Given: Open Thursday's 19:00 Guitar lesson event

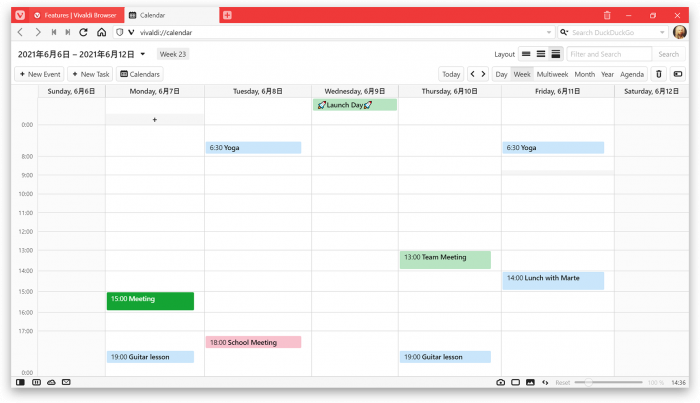Looking at the screenshot, I should tap(445, 357).
